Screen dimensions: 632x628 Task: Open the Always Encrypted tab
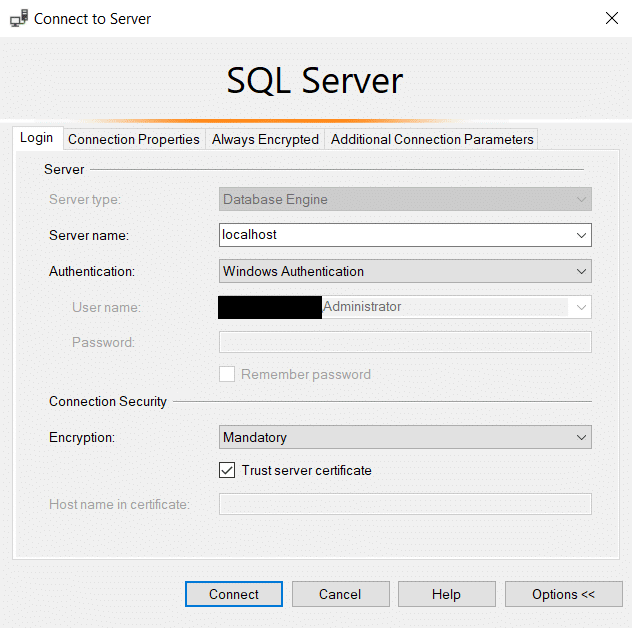[x=265, y=139]
